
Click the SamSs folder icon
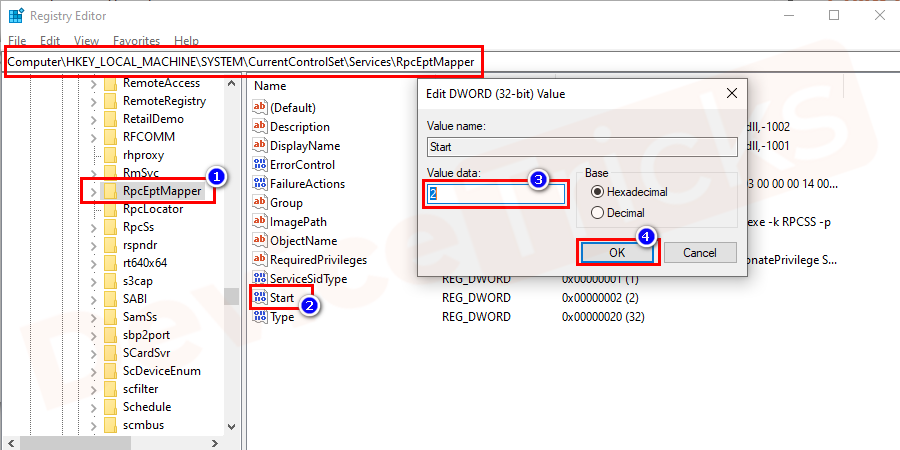click(110, 317)
